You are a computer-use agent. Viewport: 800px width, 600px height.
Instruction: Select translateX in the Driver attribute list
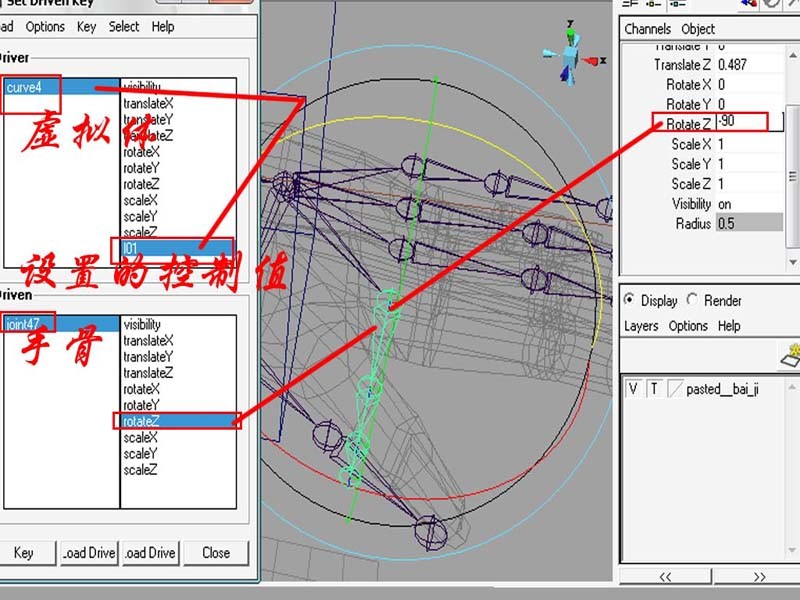click(x=148, y=104)
